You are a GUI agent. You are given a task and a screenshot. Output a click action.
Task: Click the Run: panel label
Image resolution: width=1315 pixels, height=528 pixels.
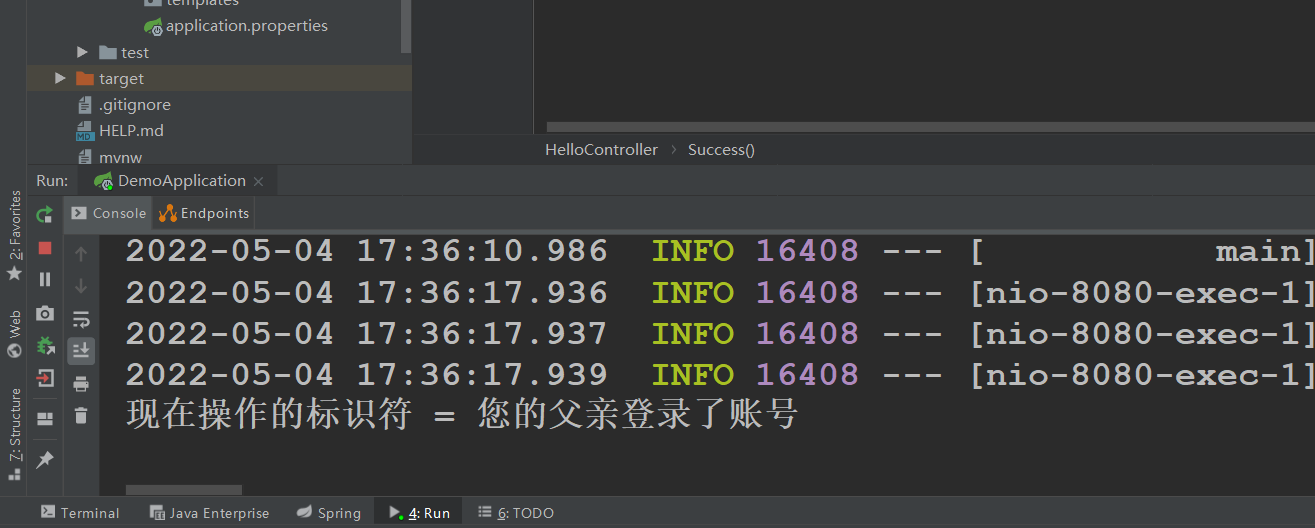point(52,181)
